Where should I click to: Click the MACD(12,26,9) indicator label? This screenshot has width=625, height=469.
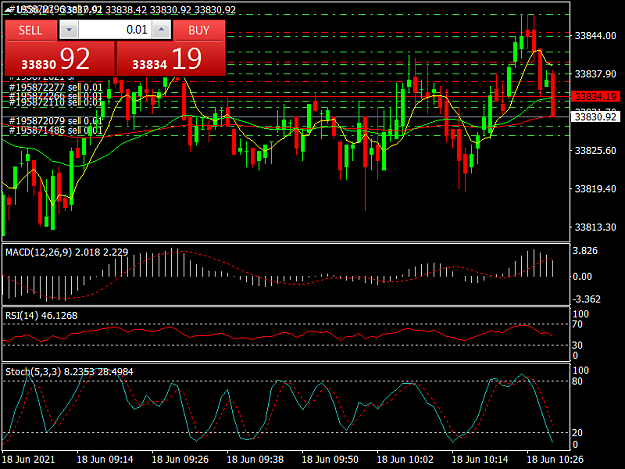coord(67,252)
